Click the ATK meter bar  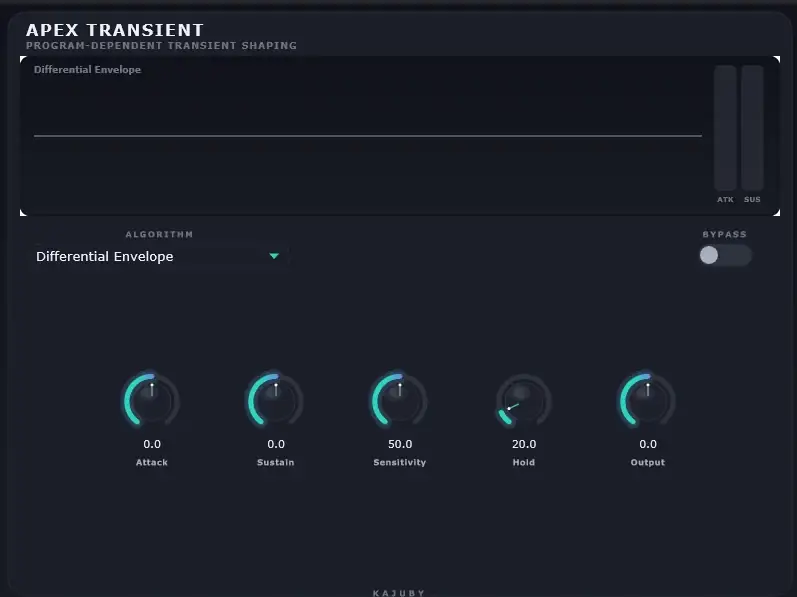[725, 128]
